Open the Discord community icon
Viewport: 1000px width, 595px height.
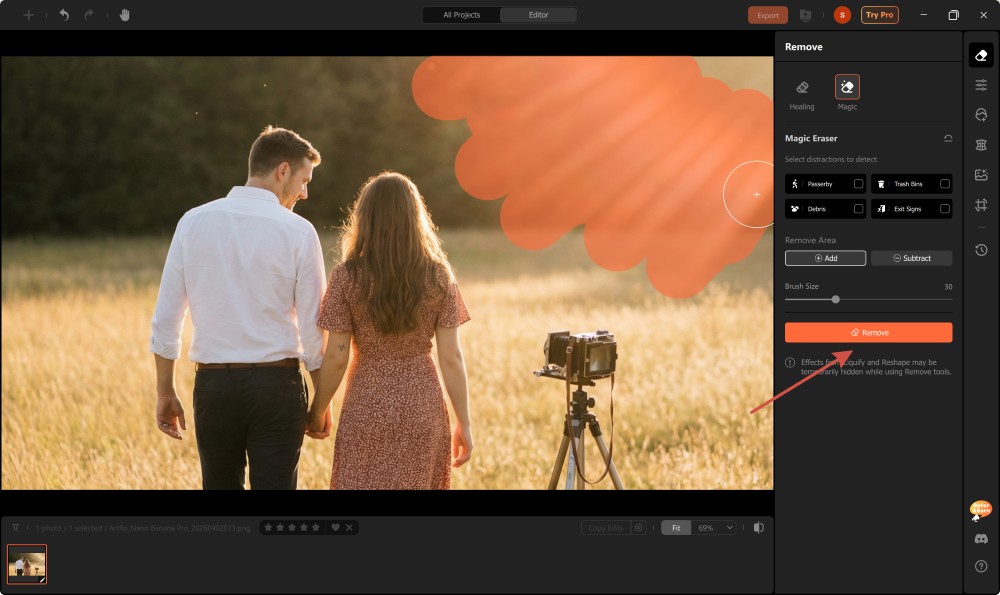pos(981,539)
